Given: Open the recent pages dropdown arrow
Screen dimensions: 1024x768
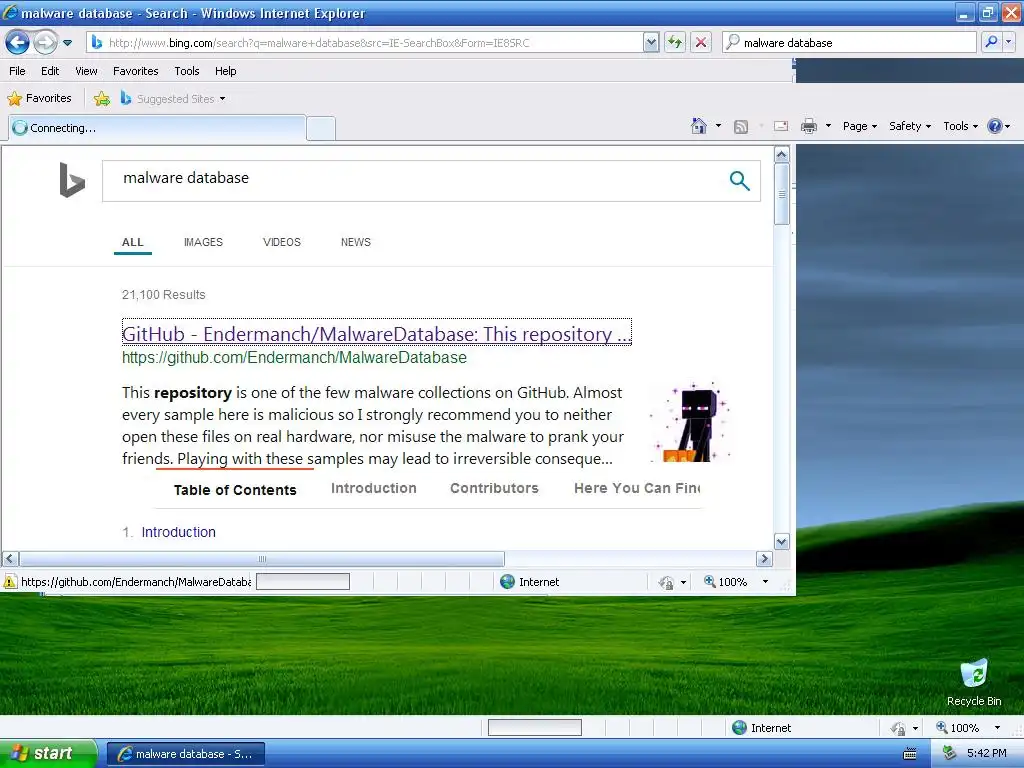Looking at the screenshot, I should click(67, 43).
